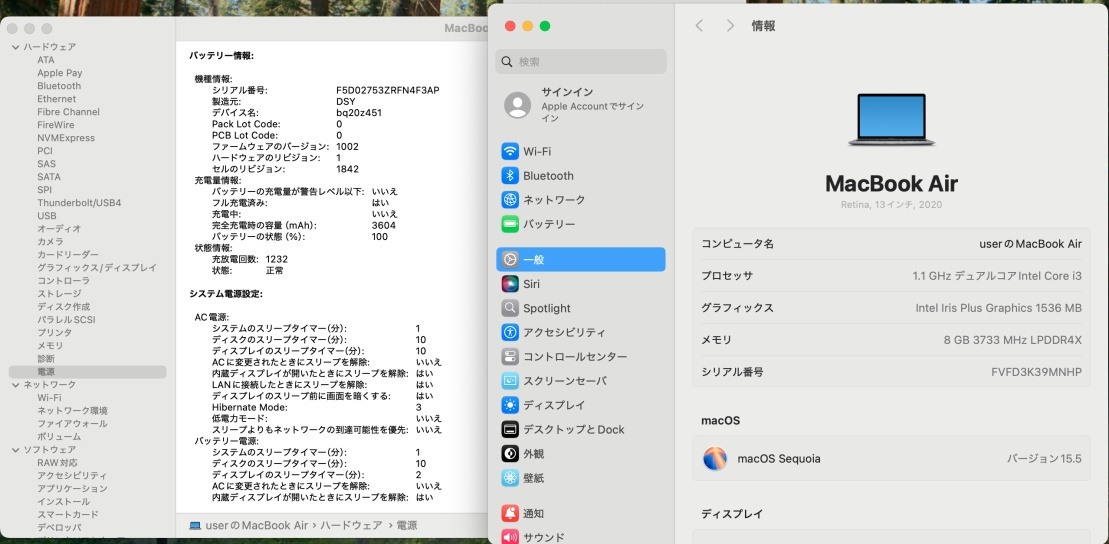Select the 壁紙 wallpaper icon
Screen dimensions: 1109x544
(510, 478)
